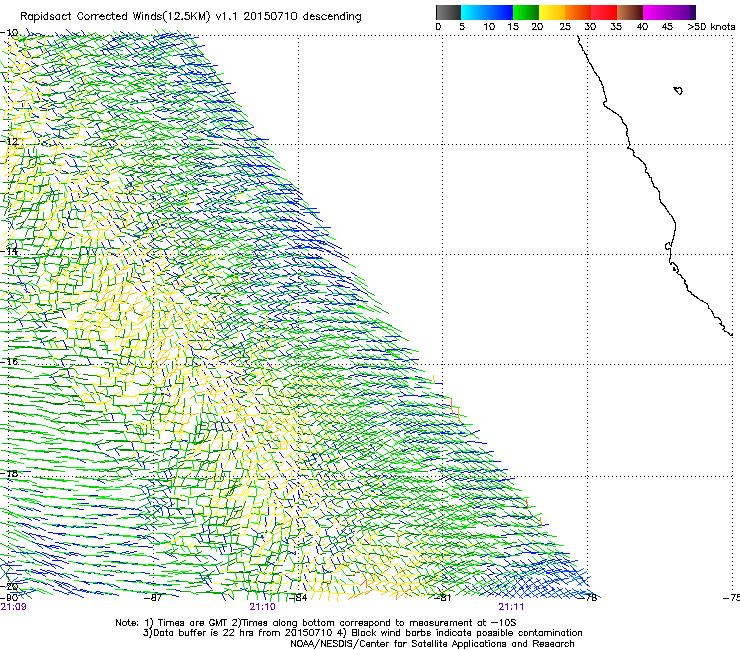Click the "Times are GMT" note line
Viewport: 740px width, 650px height.
[316, 623]
